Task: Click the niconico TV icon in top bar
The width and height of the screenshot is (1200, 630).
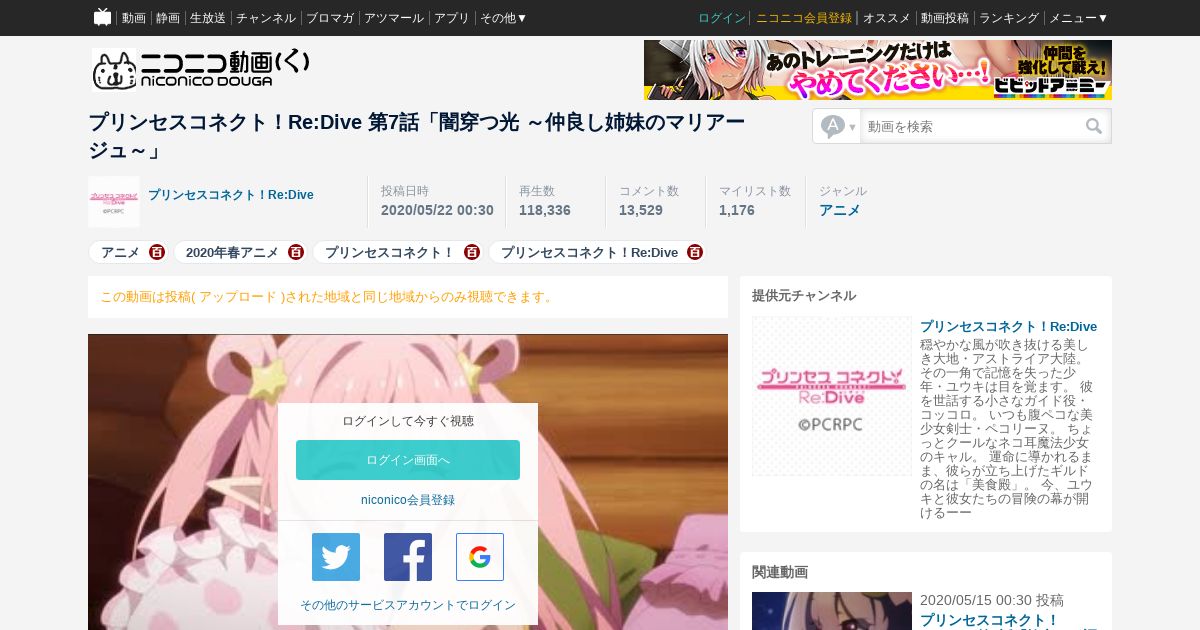Action: click(x=102, y=17)
